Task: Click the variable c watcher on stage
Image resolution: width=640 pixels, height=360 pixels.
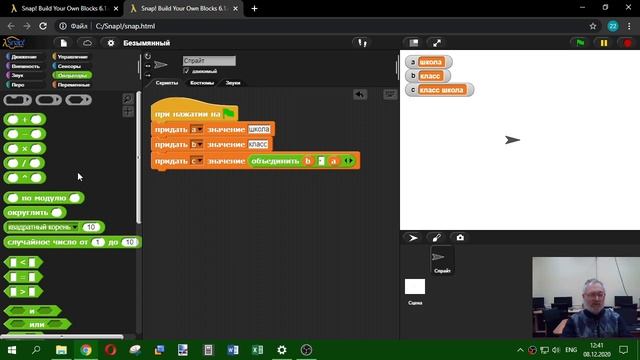Action: coord(440,90)
